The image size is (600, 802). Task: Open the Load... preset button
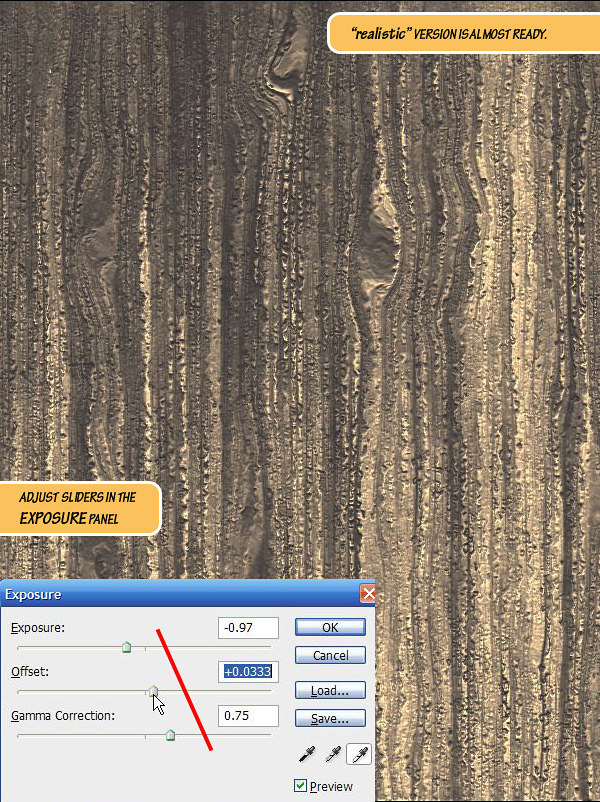point(330,690)
